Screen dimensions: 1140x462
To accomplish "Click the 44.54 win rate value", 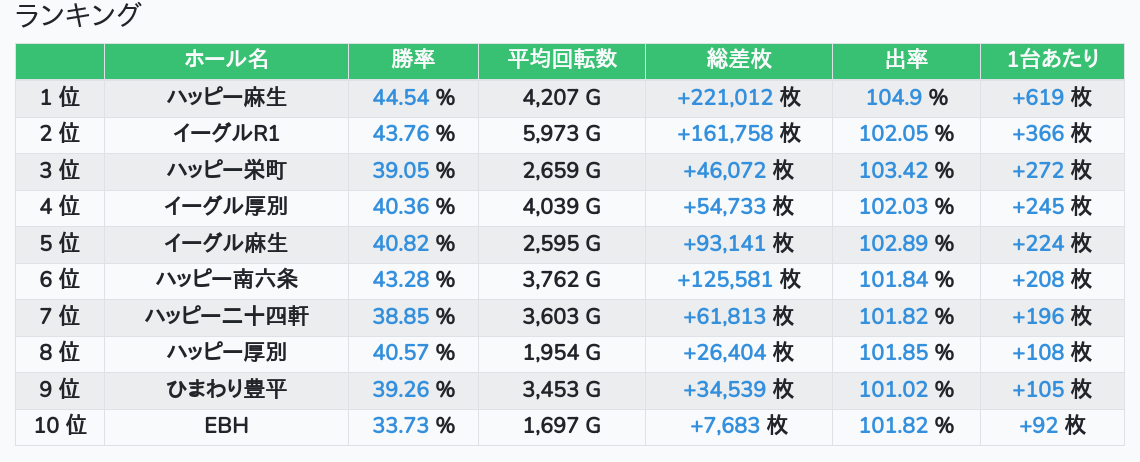I will pos(401,98).
